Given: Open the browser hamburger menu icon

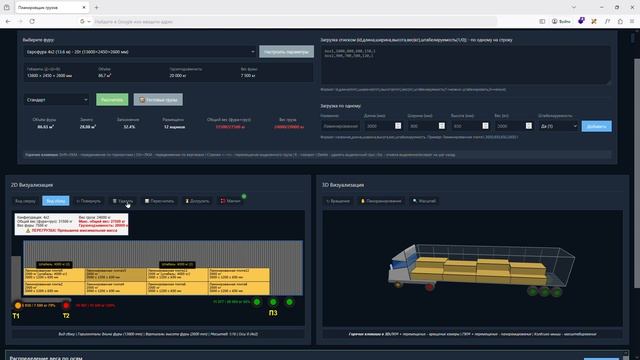Looking at the screenshot, I should (x=632, y=21).
